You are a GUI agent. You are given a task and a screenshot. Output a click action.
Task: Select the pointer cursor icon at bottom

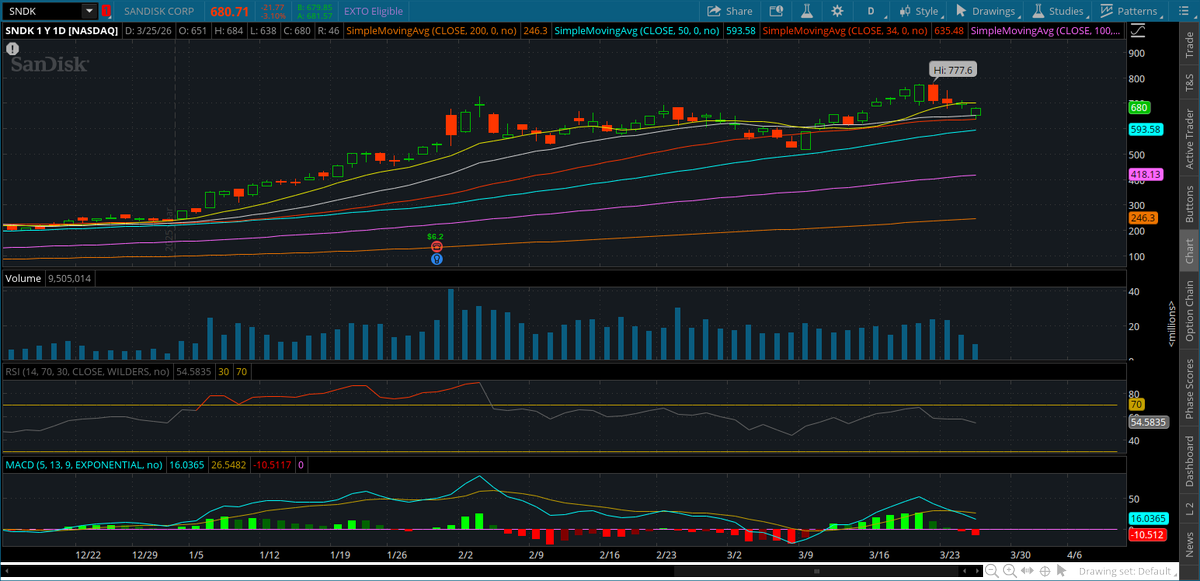(1061, 570)
